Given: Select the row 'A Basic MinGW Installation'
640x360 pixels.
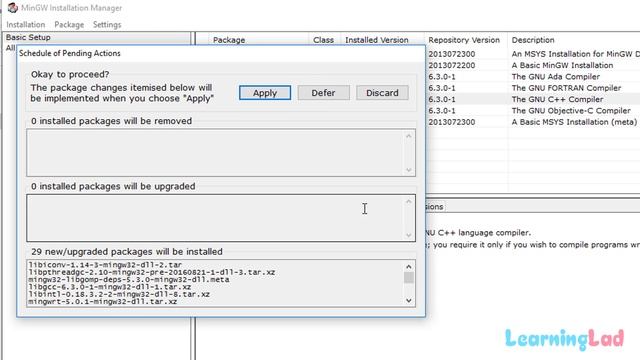Looking at the screenshot, I should 534,65.
